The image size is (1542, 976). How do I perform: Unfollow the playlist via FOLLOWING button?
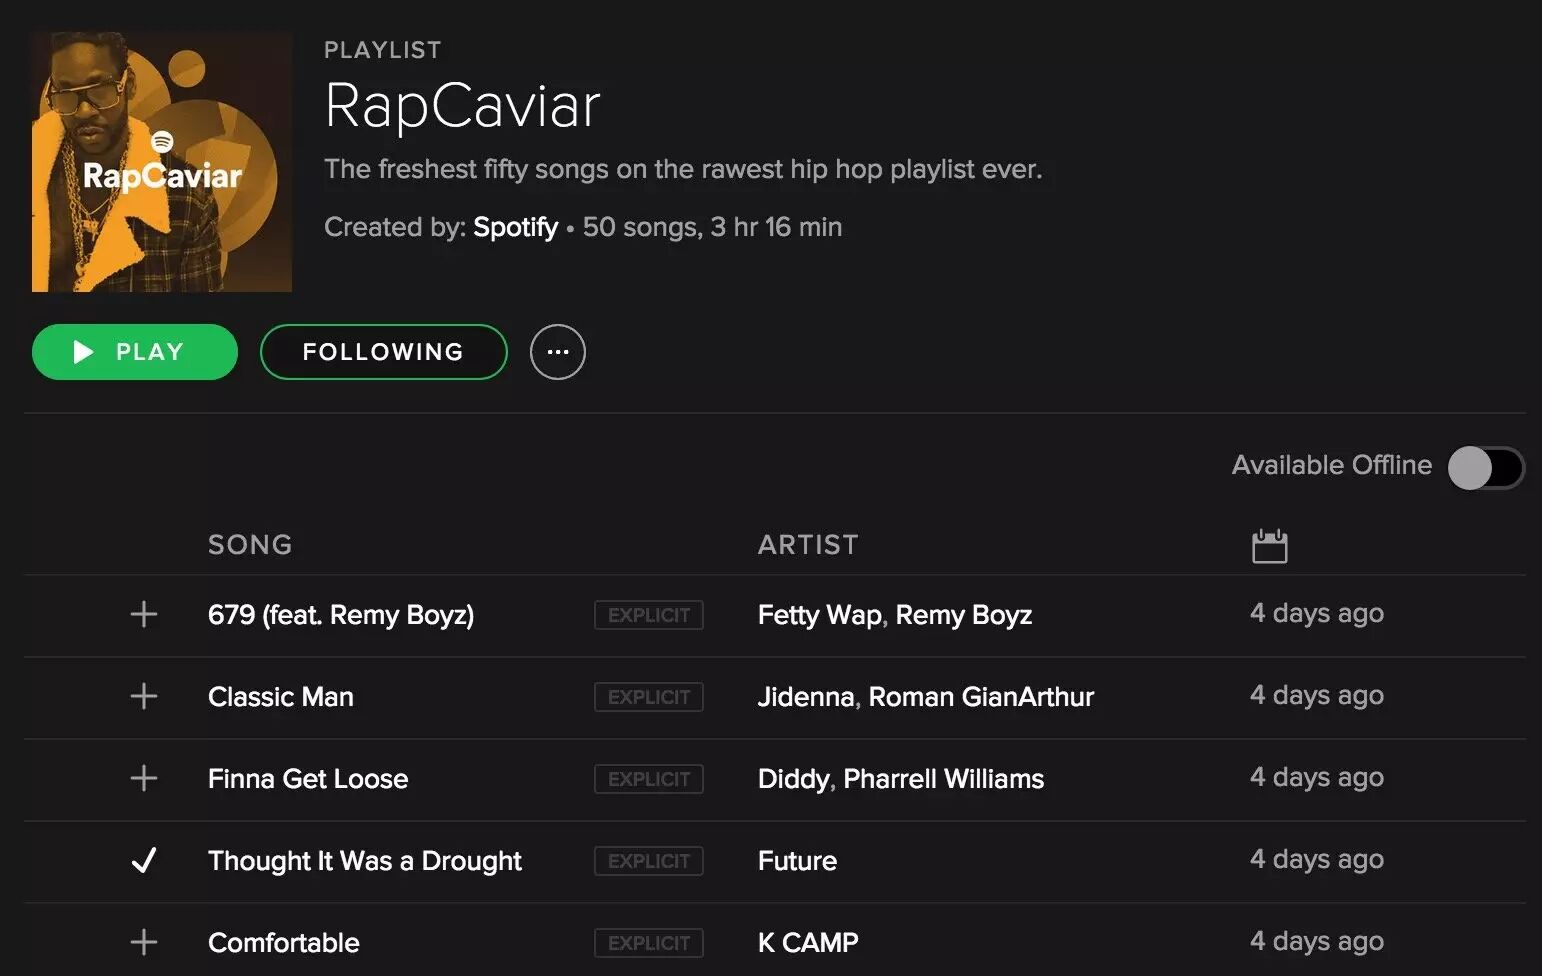pyautogui.click(x=383, y=352)
